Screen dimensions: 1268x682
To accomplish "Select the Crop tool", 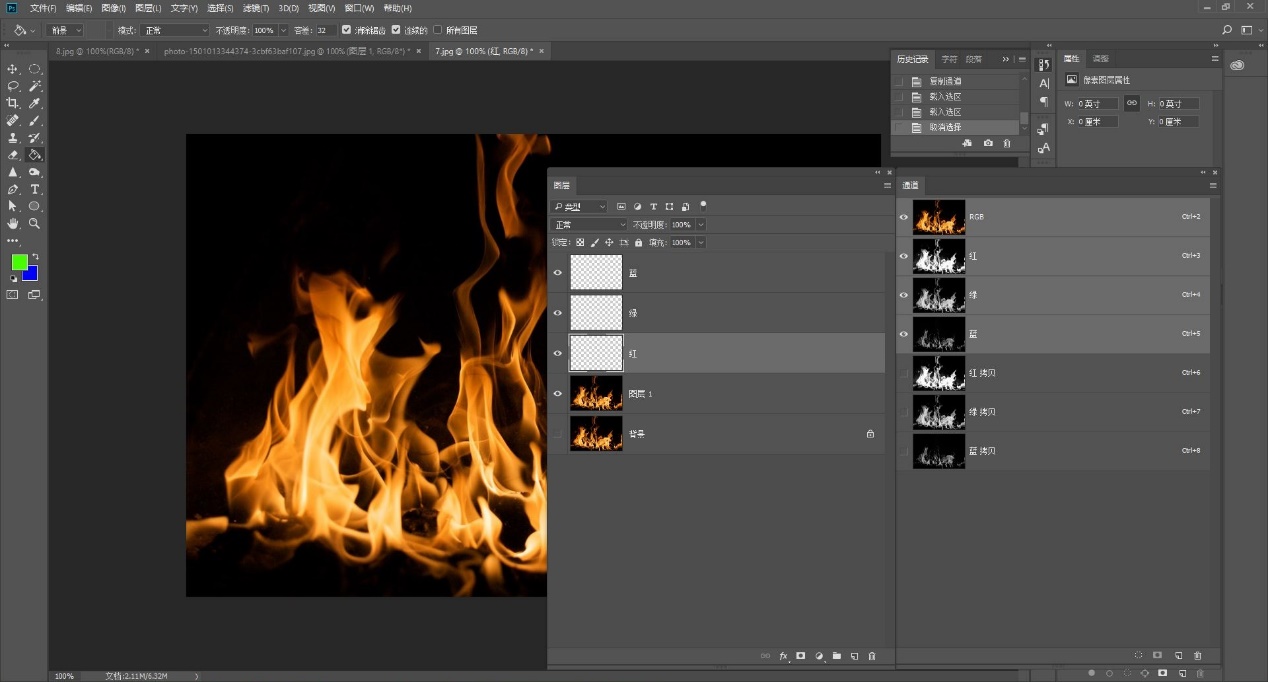I will 13,103.
